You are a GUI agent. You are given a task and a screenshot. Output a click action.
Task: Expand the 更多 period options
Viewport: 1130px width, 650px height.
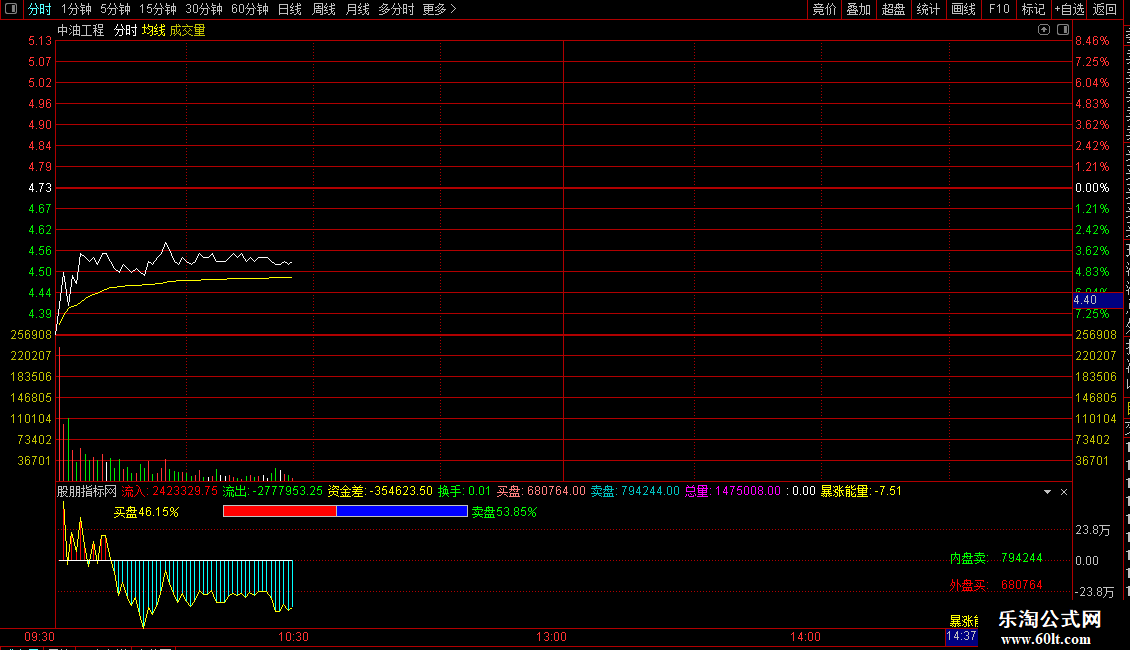pyautogui.click(x=440, y=9)
